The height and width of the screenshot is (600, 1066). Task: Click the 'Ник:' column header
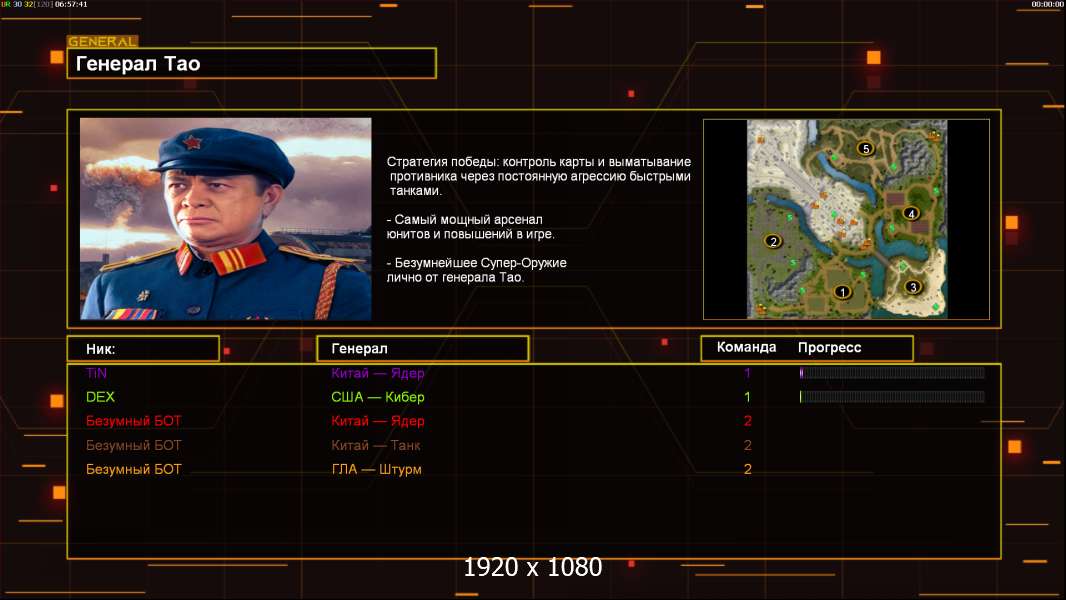click(143, 349)
